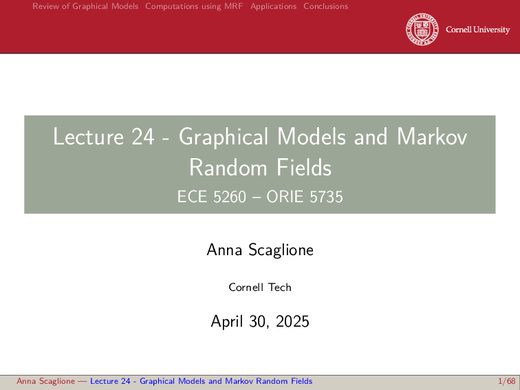Viewport: 520px width, 390px height.
Task: Click the date April 30, 2025
Action: (x=260, y=321)
